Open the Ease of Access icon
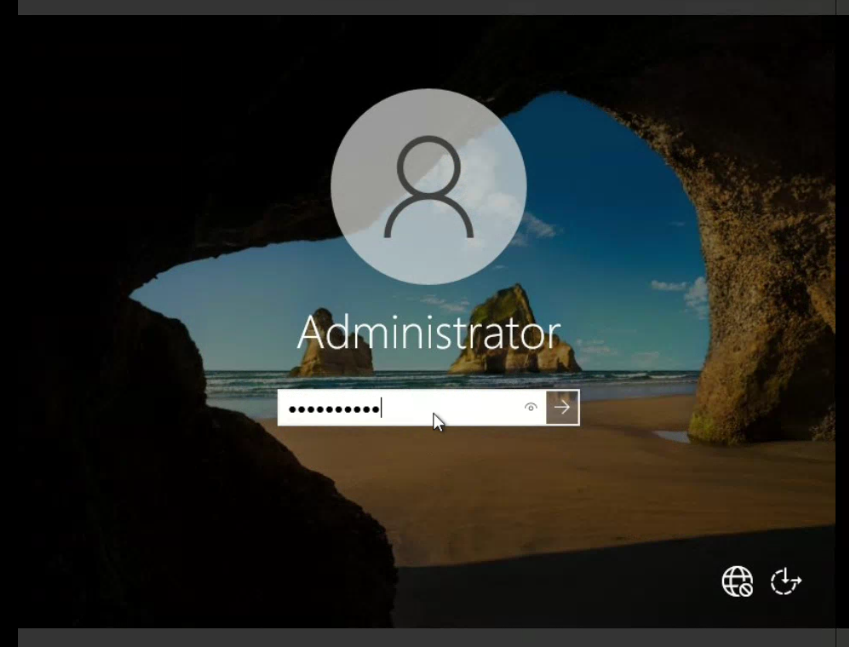Viewport: 849px width, 647px height. pyautogui.click(x=786, y=581)
